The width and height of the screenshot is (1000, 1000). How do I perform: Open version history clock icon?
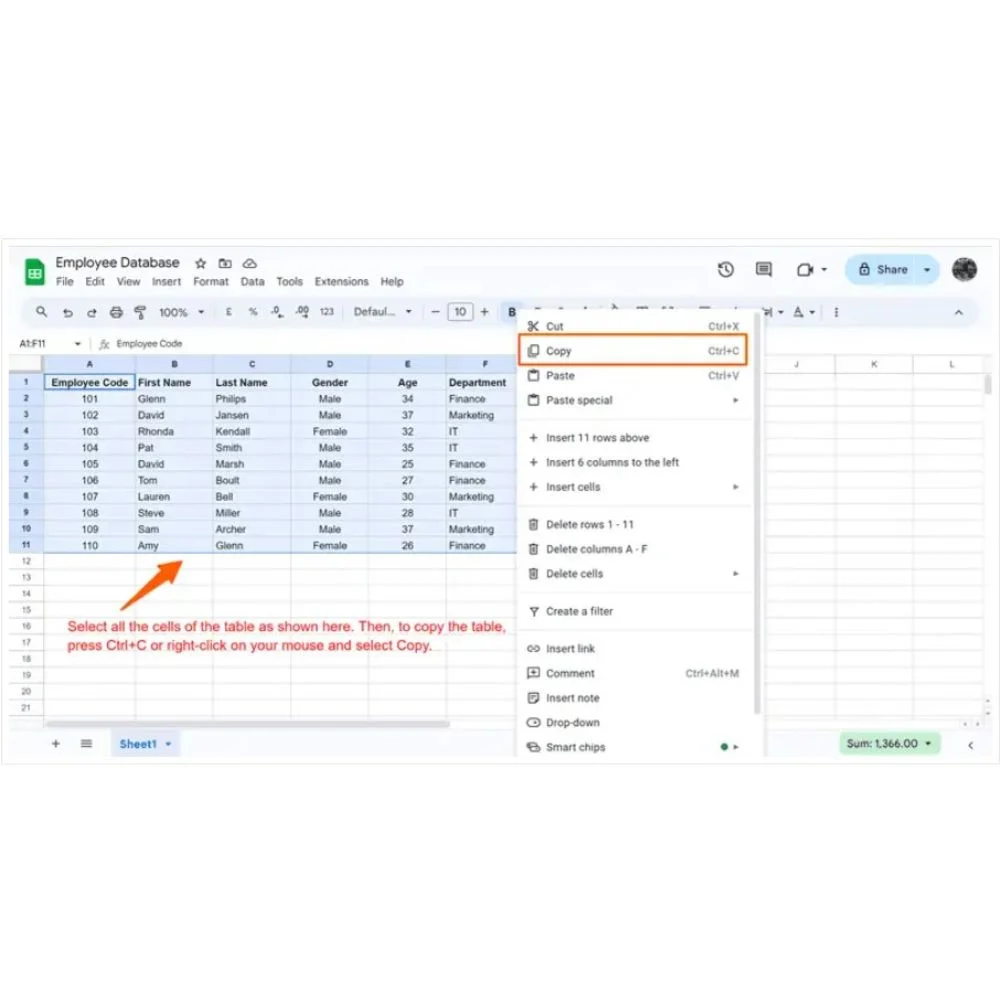[725, 270]
